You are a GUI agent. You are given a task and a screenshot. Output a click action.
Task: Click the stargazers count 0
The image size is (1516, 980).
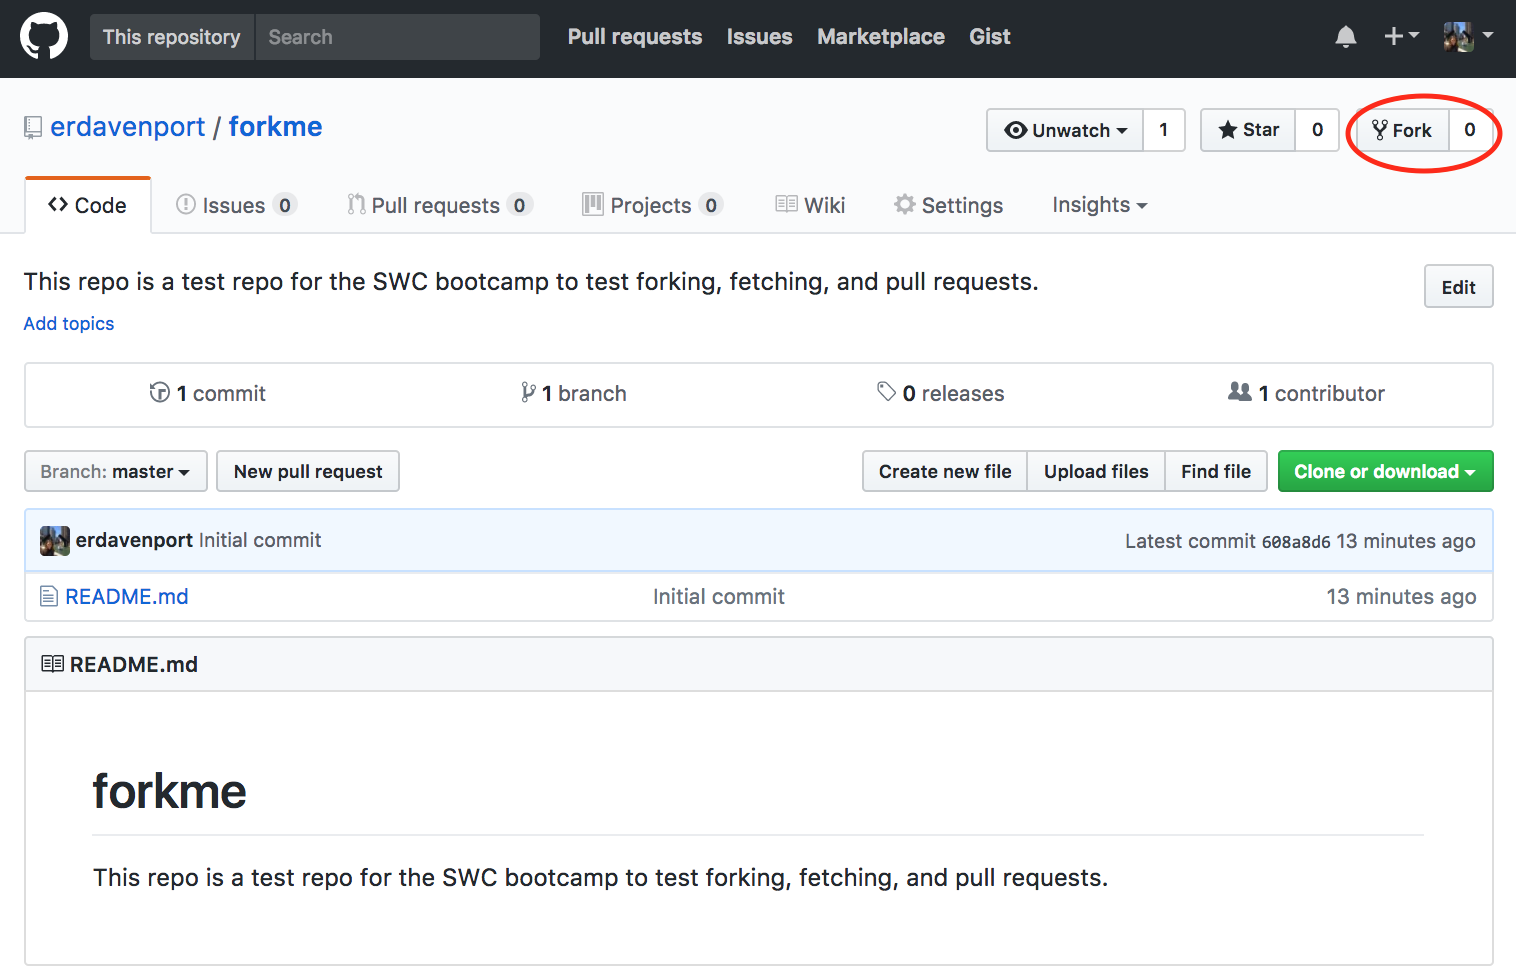[1317, 130]
